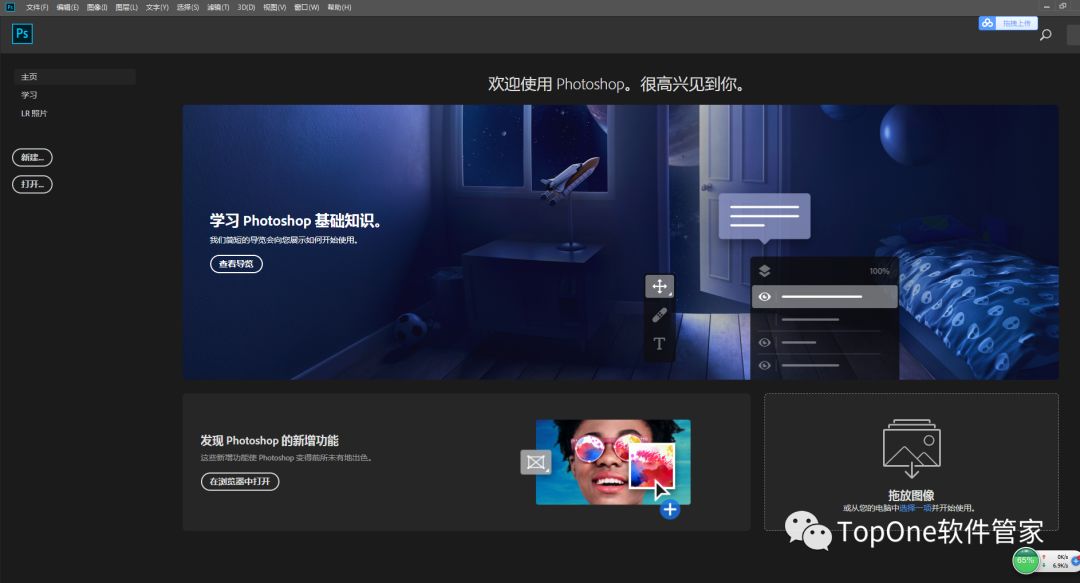Image resolution: width=1080 pixels, height=583 pixels.
Task: Open the 帮助(H) menu
Action: (x=339, y=7)
